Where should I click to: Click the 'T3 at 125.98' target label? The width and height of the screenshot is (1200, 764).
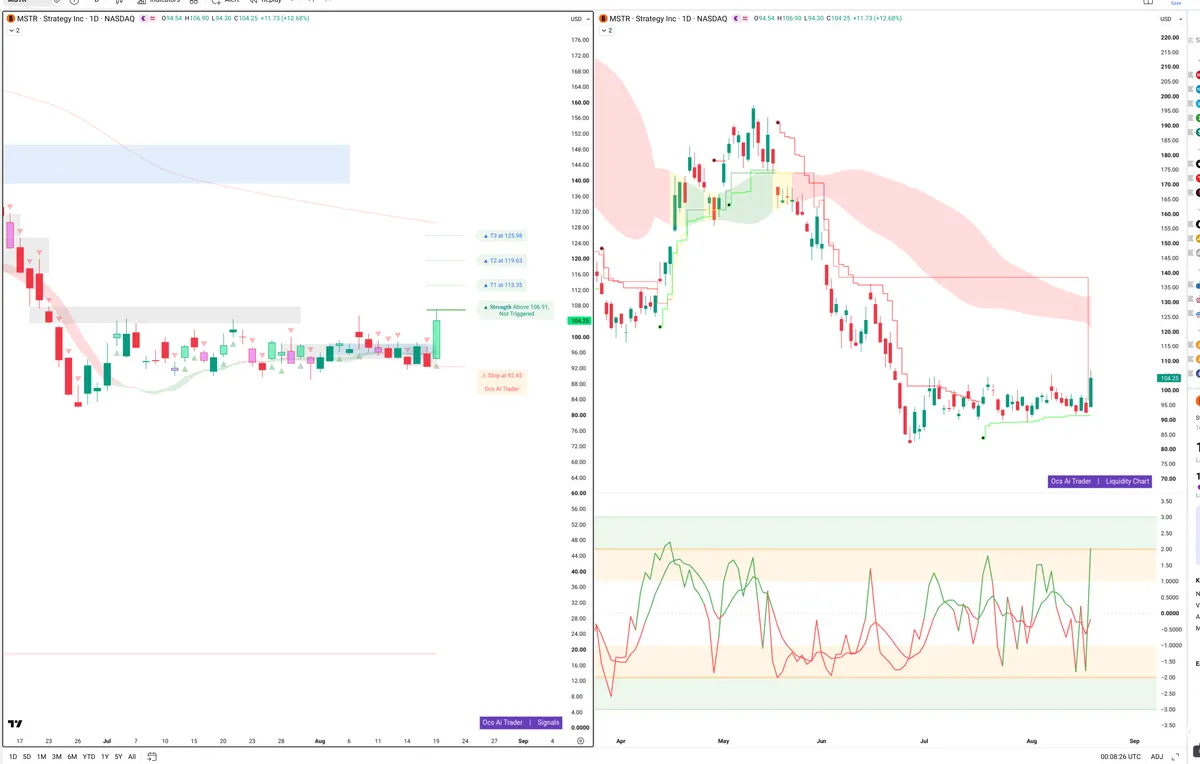click(x=503, y=235)
